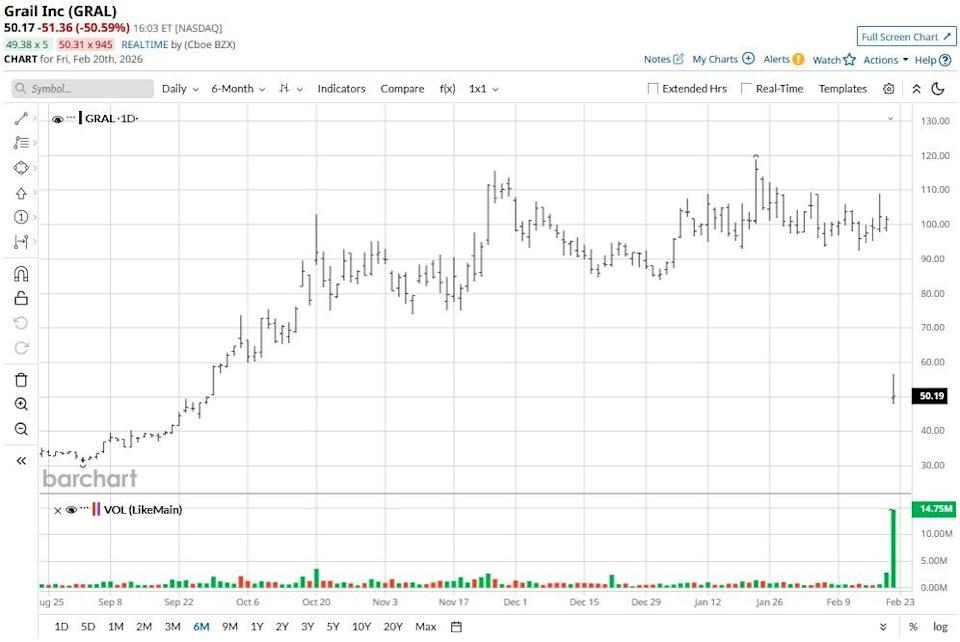Viewport: 960px width, 642px height.
Task: Open the chart settings gear icon
Action: (x=888, y=89)
